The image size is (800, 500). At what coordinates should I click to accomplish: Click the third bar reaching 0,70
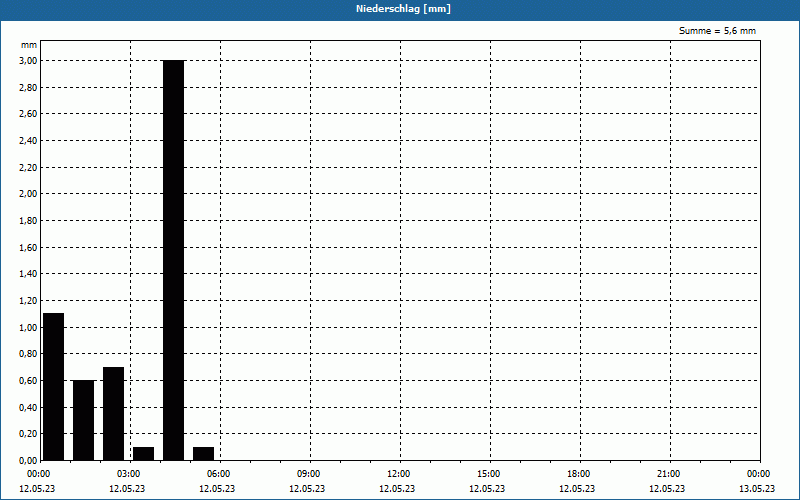click(x=113, y=414)
